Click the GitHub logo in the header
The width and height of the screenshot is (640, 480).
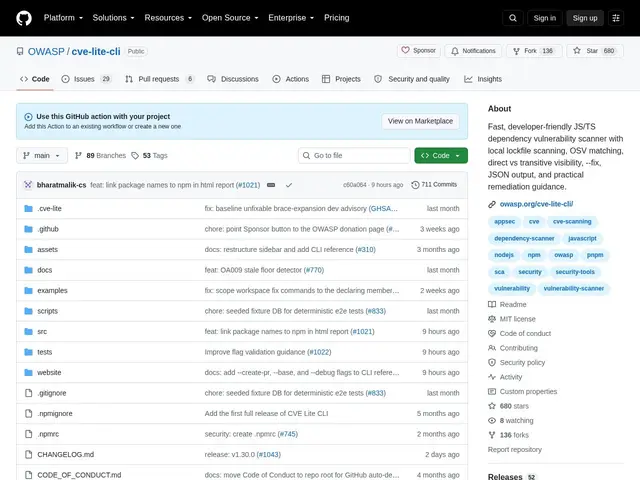[24, 18]
